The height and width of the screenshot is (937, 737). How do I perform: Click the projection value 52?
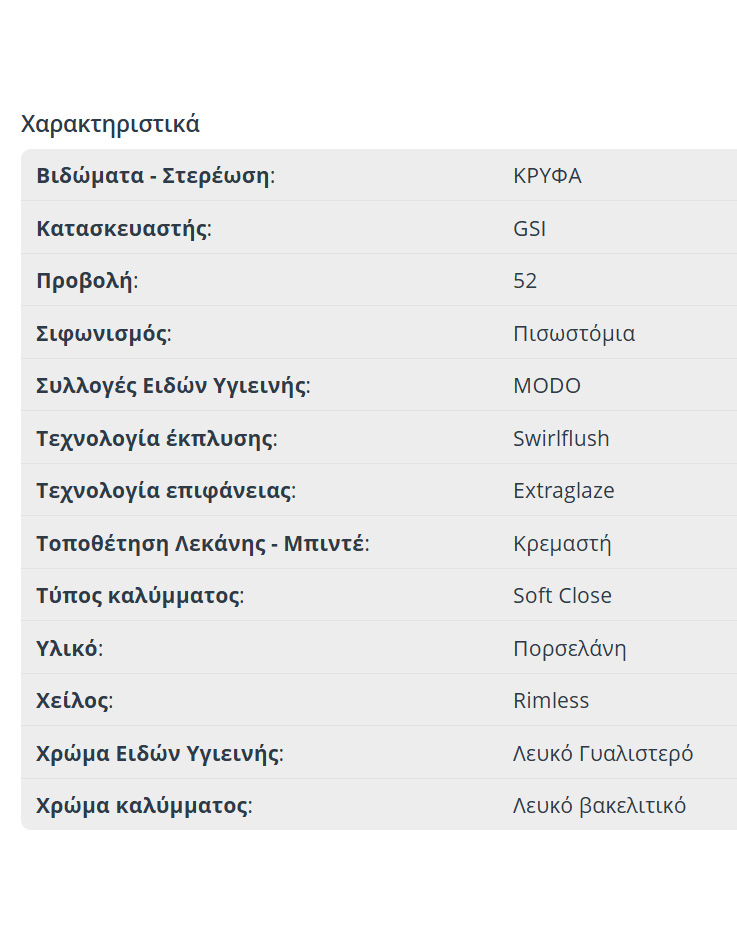525,281
